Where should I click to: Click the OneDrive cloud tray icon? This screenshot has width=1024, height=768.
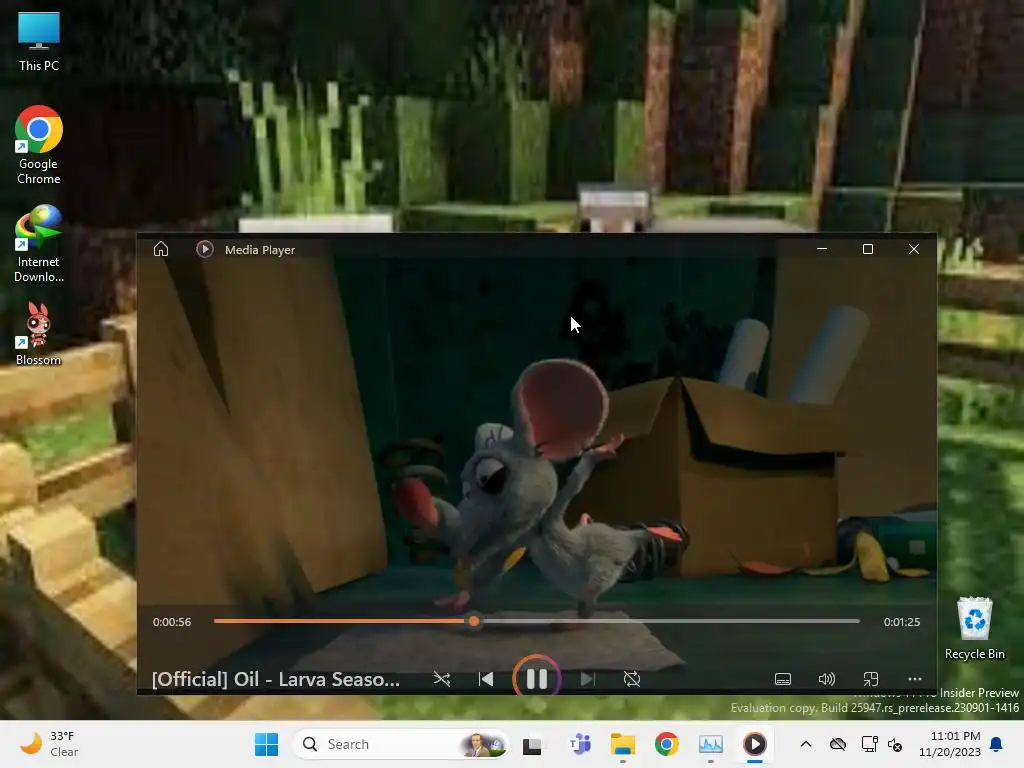pyautogui.click(x=838, y=744)
